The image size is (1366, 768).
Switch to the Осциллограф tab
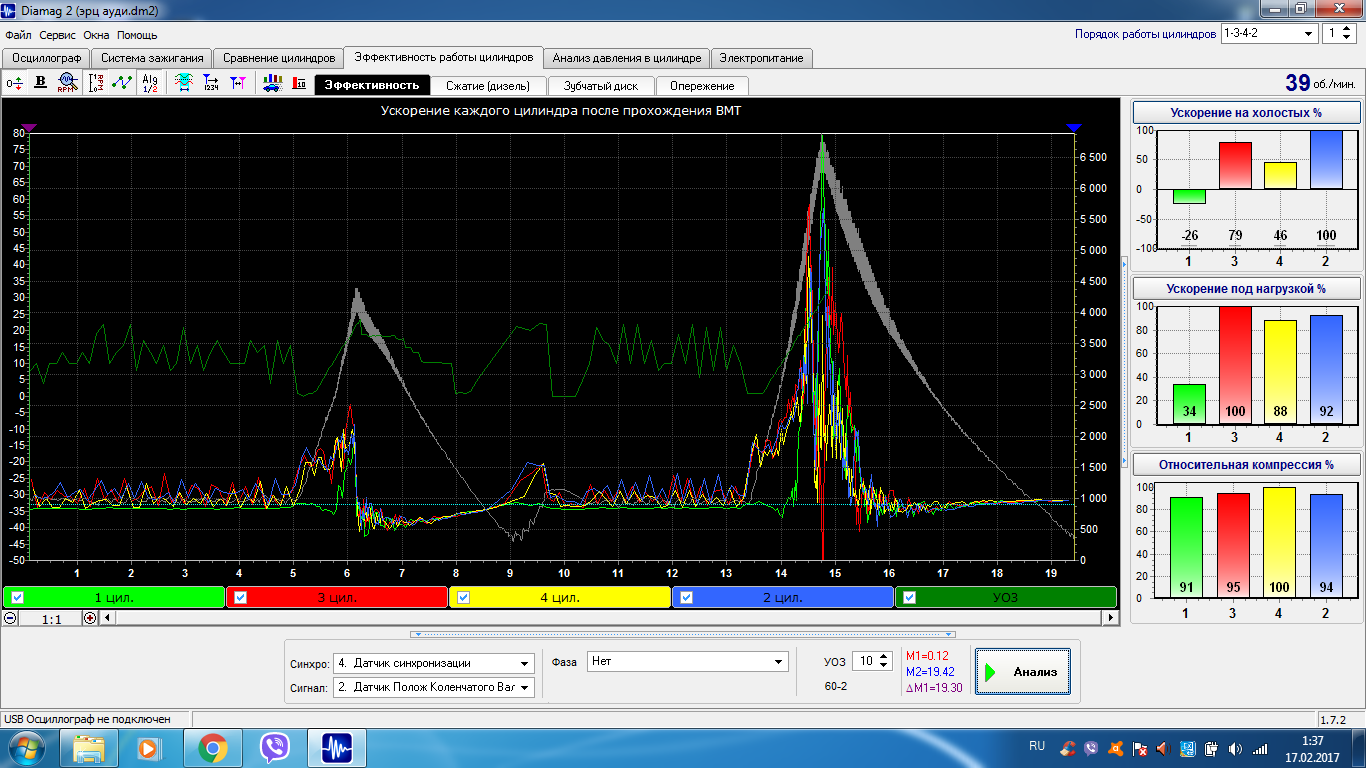click(47, 58)
